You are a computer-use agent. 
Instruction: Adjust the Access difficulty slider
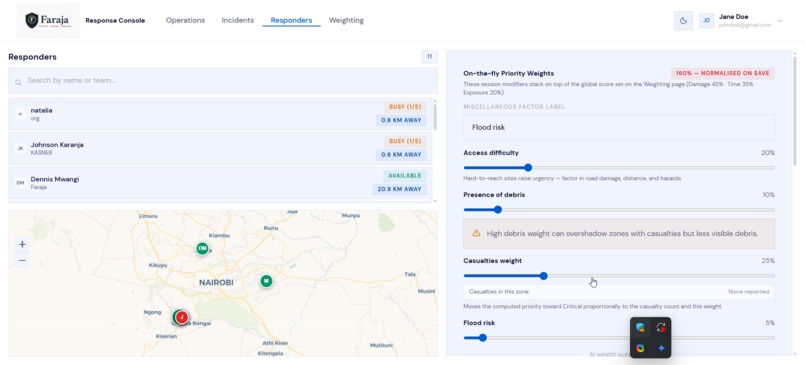618,168
